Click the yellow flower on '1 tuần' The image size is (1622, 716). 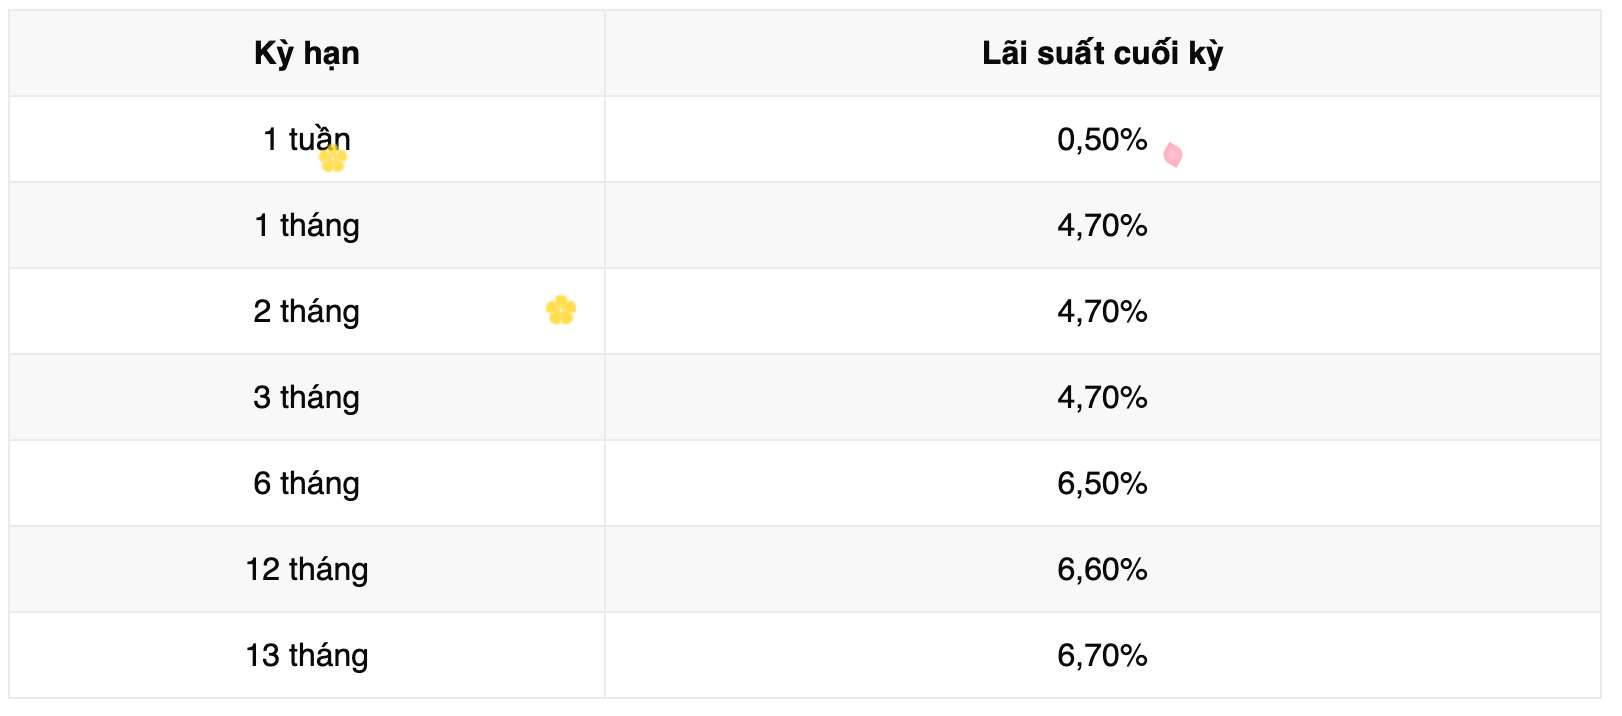tap(333, 158)
